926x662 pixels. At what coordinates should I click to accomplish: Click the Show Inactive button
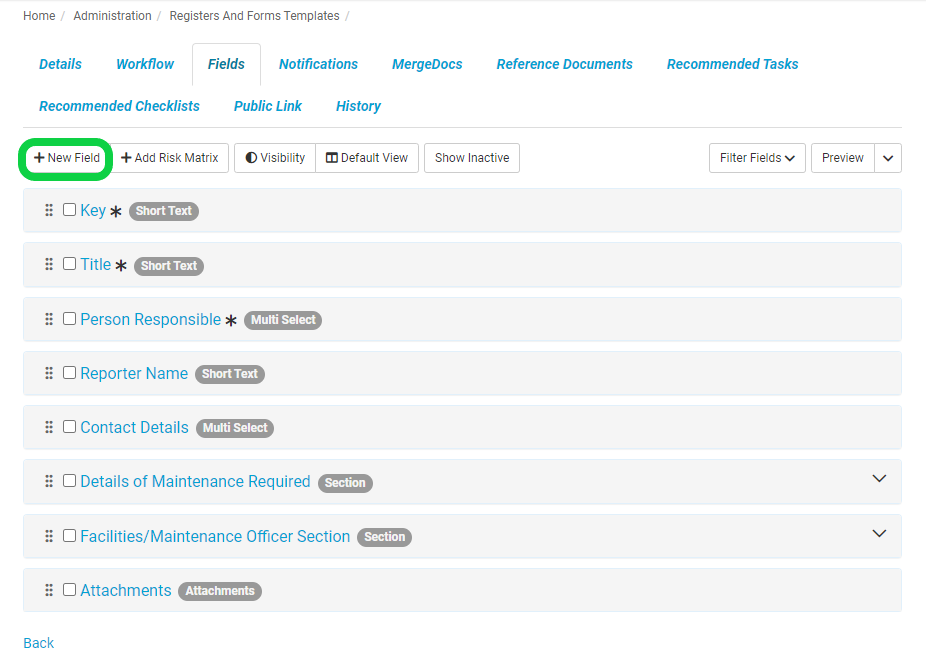(x=472, y=158)
